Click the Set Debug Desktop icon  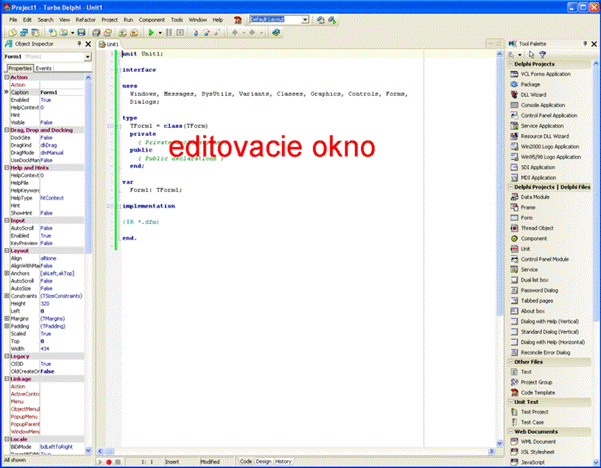click(x=332, y=20)
